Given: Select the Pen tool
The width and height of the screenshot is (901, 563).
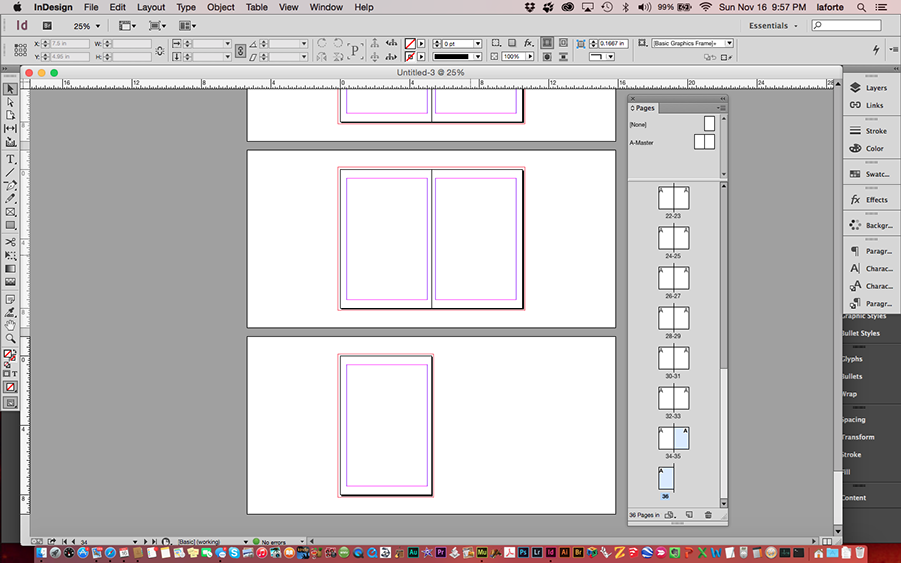Looking at the screenshot, I should (x=10, y=186).
